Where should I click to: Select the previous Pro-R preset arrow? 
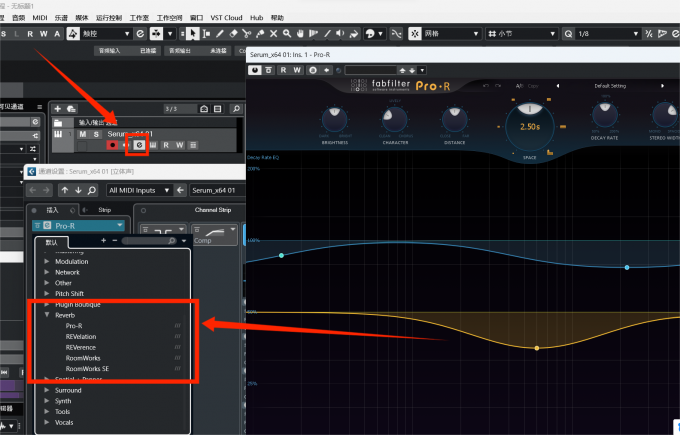(558, 86)
